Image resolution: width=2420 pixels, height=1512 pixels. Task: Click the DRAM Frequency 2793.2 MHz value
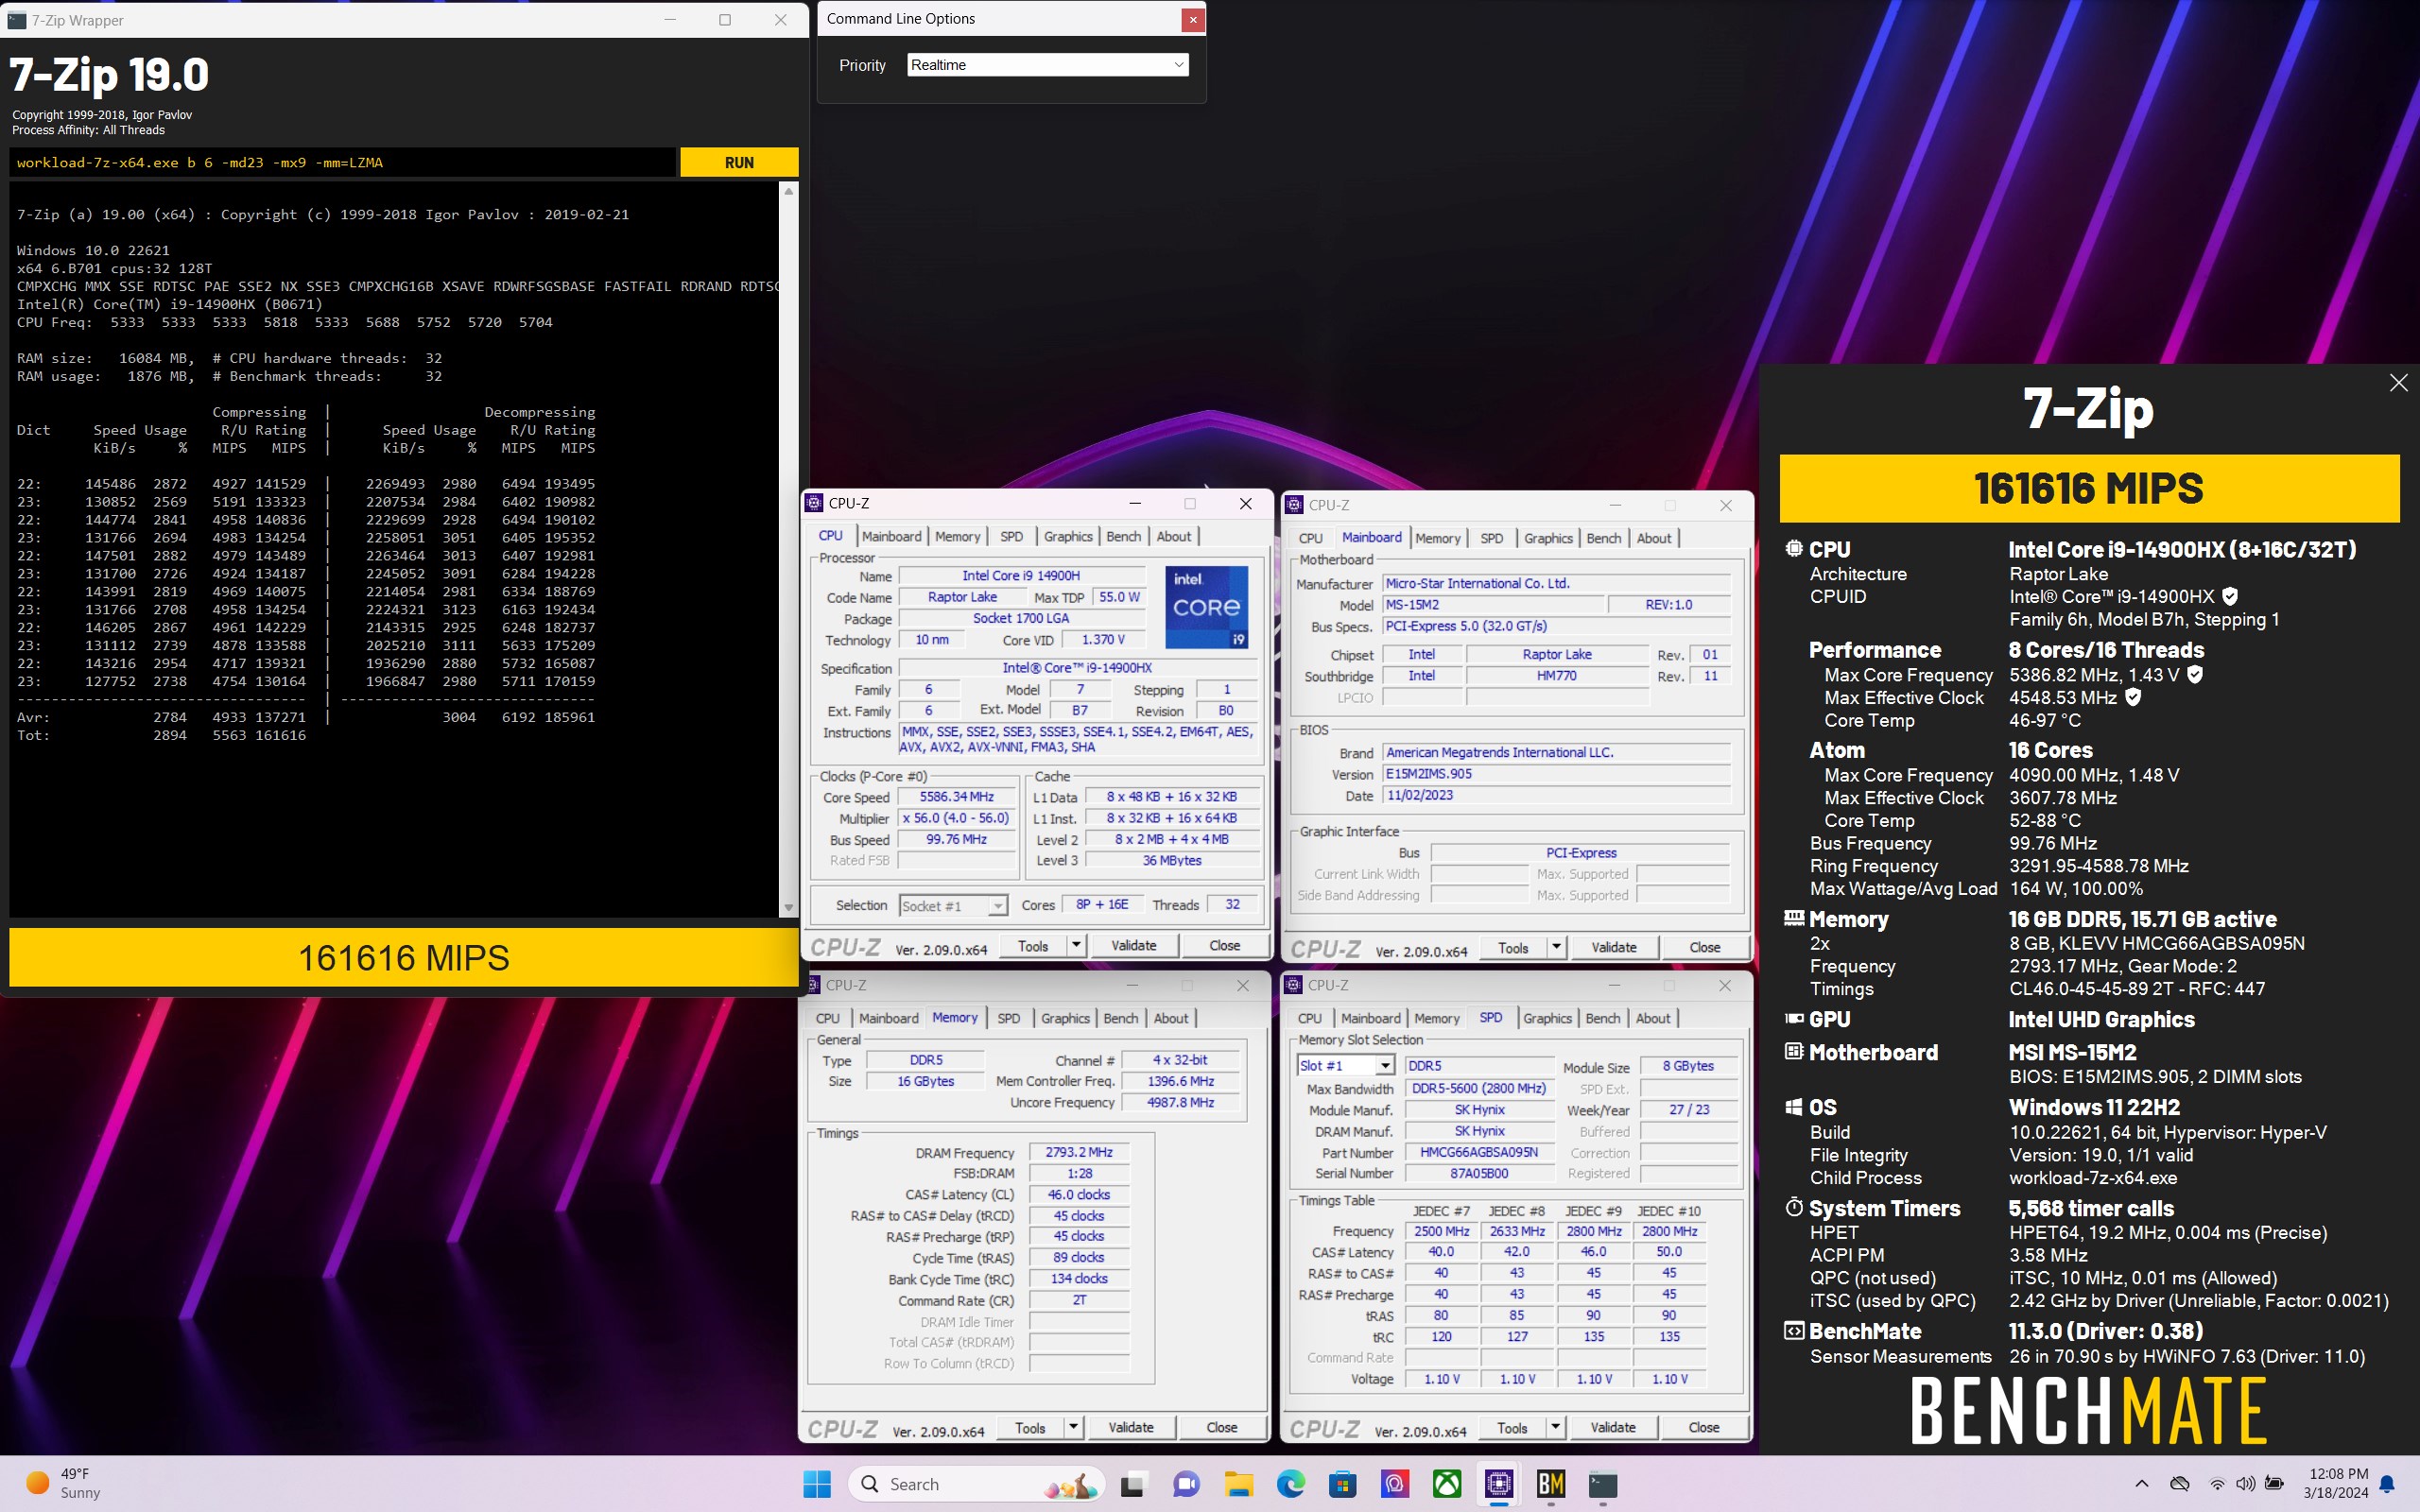pos(1078,1152)
